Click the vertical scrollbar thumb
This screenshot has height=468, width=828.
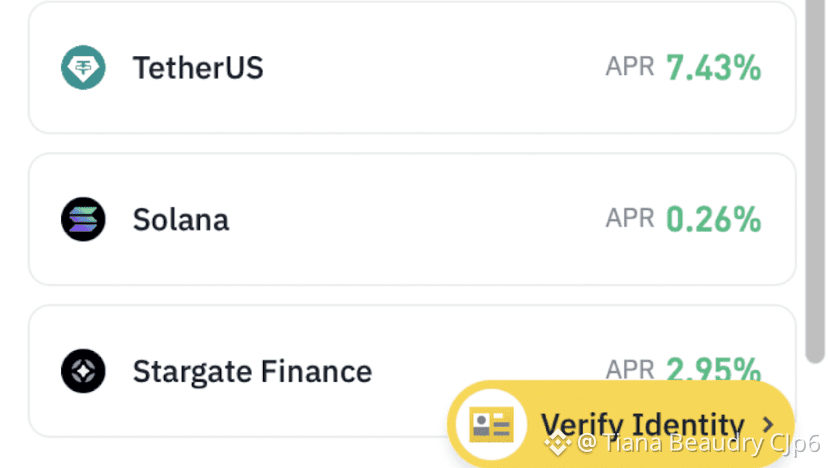(x=815, y=180)
